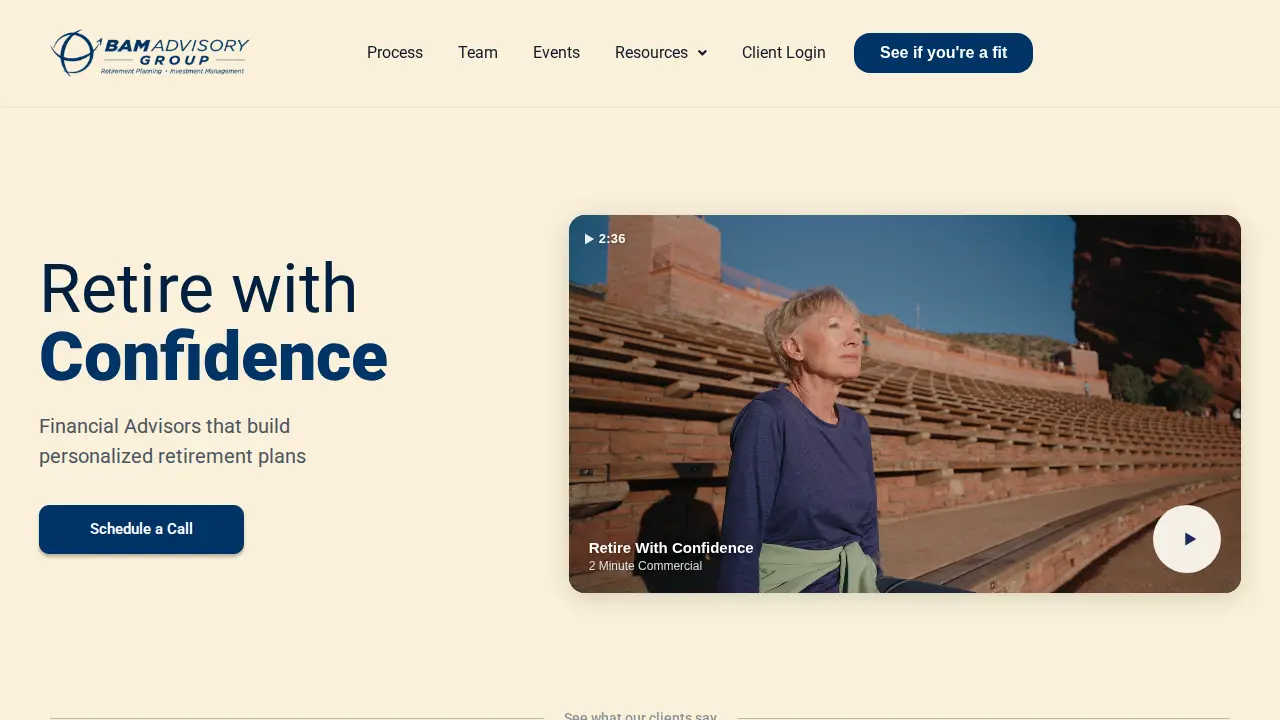
Task: Open the Process menu item
Action: [x=395, y=53]
